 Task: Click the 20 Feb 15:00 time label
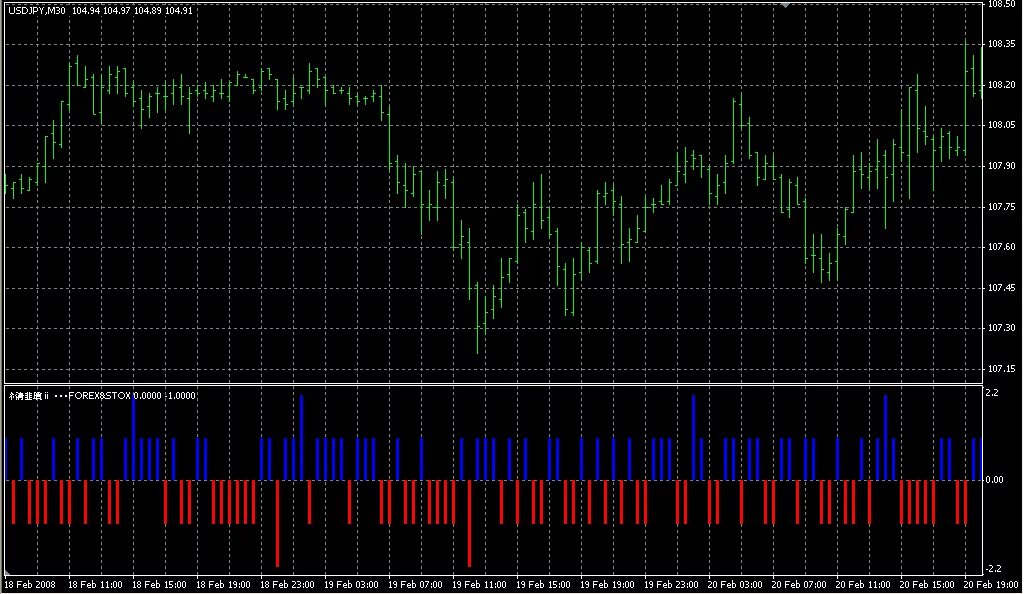click(927, 585)
